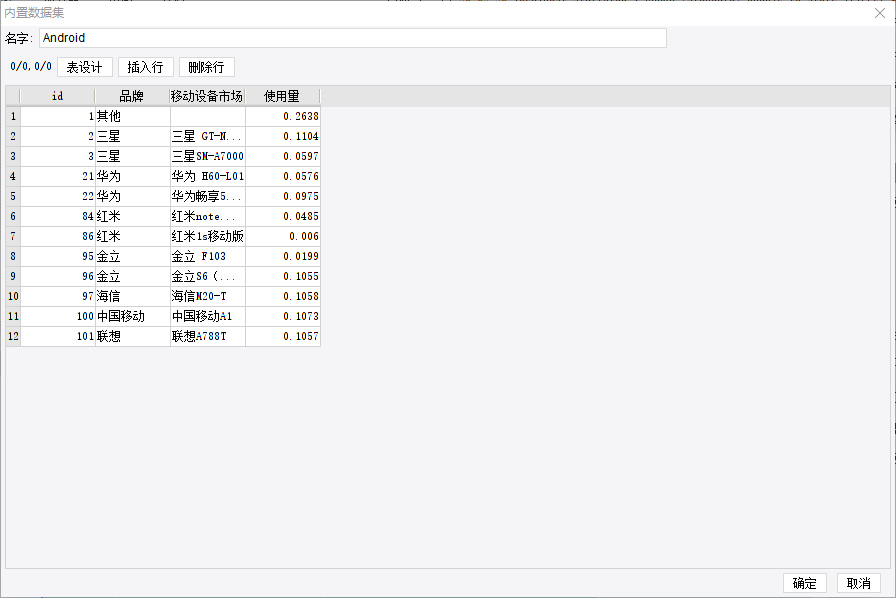Screen dimensions: 896x598
Task: Select row number 1 header
Action: tap(13, 116)
